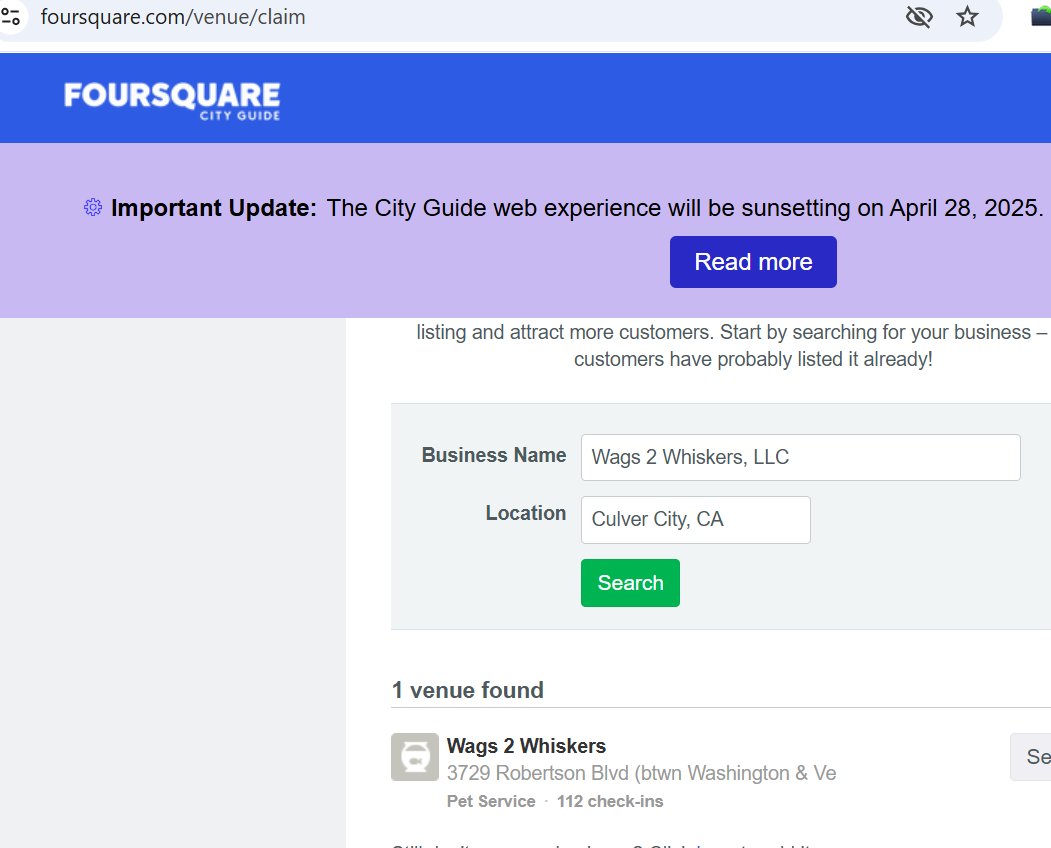Image resolution: width=1051 pixels, height=848 pixels.
Task: Click the 112 check-ins text
Action: tap(610, 801)
